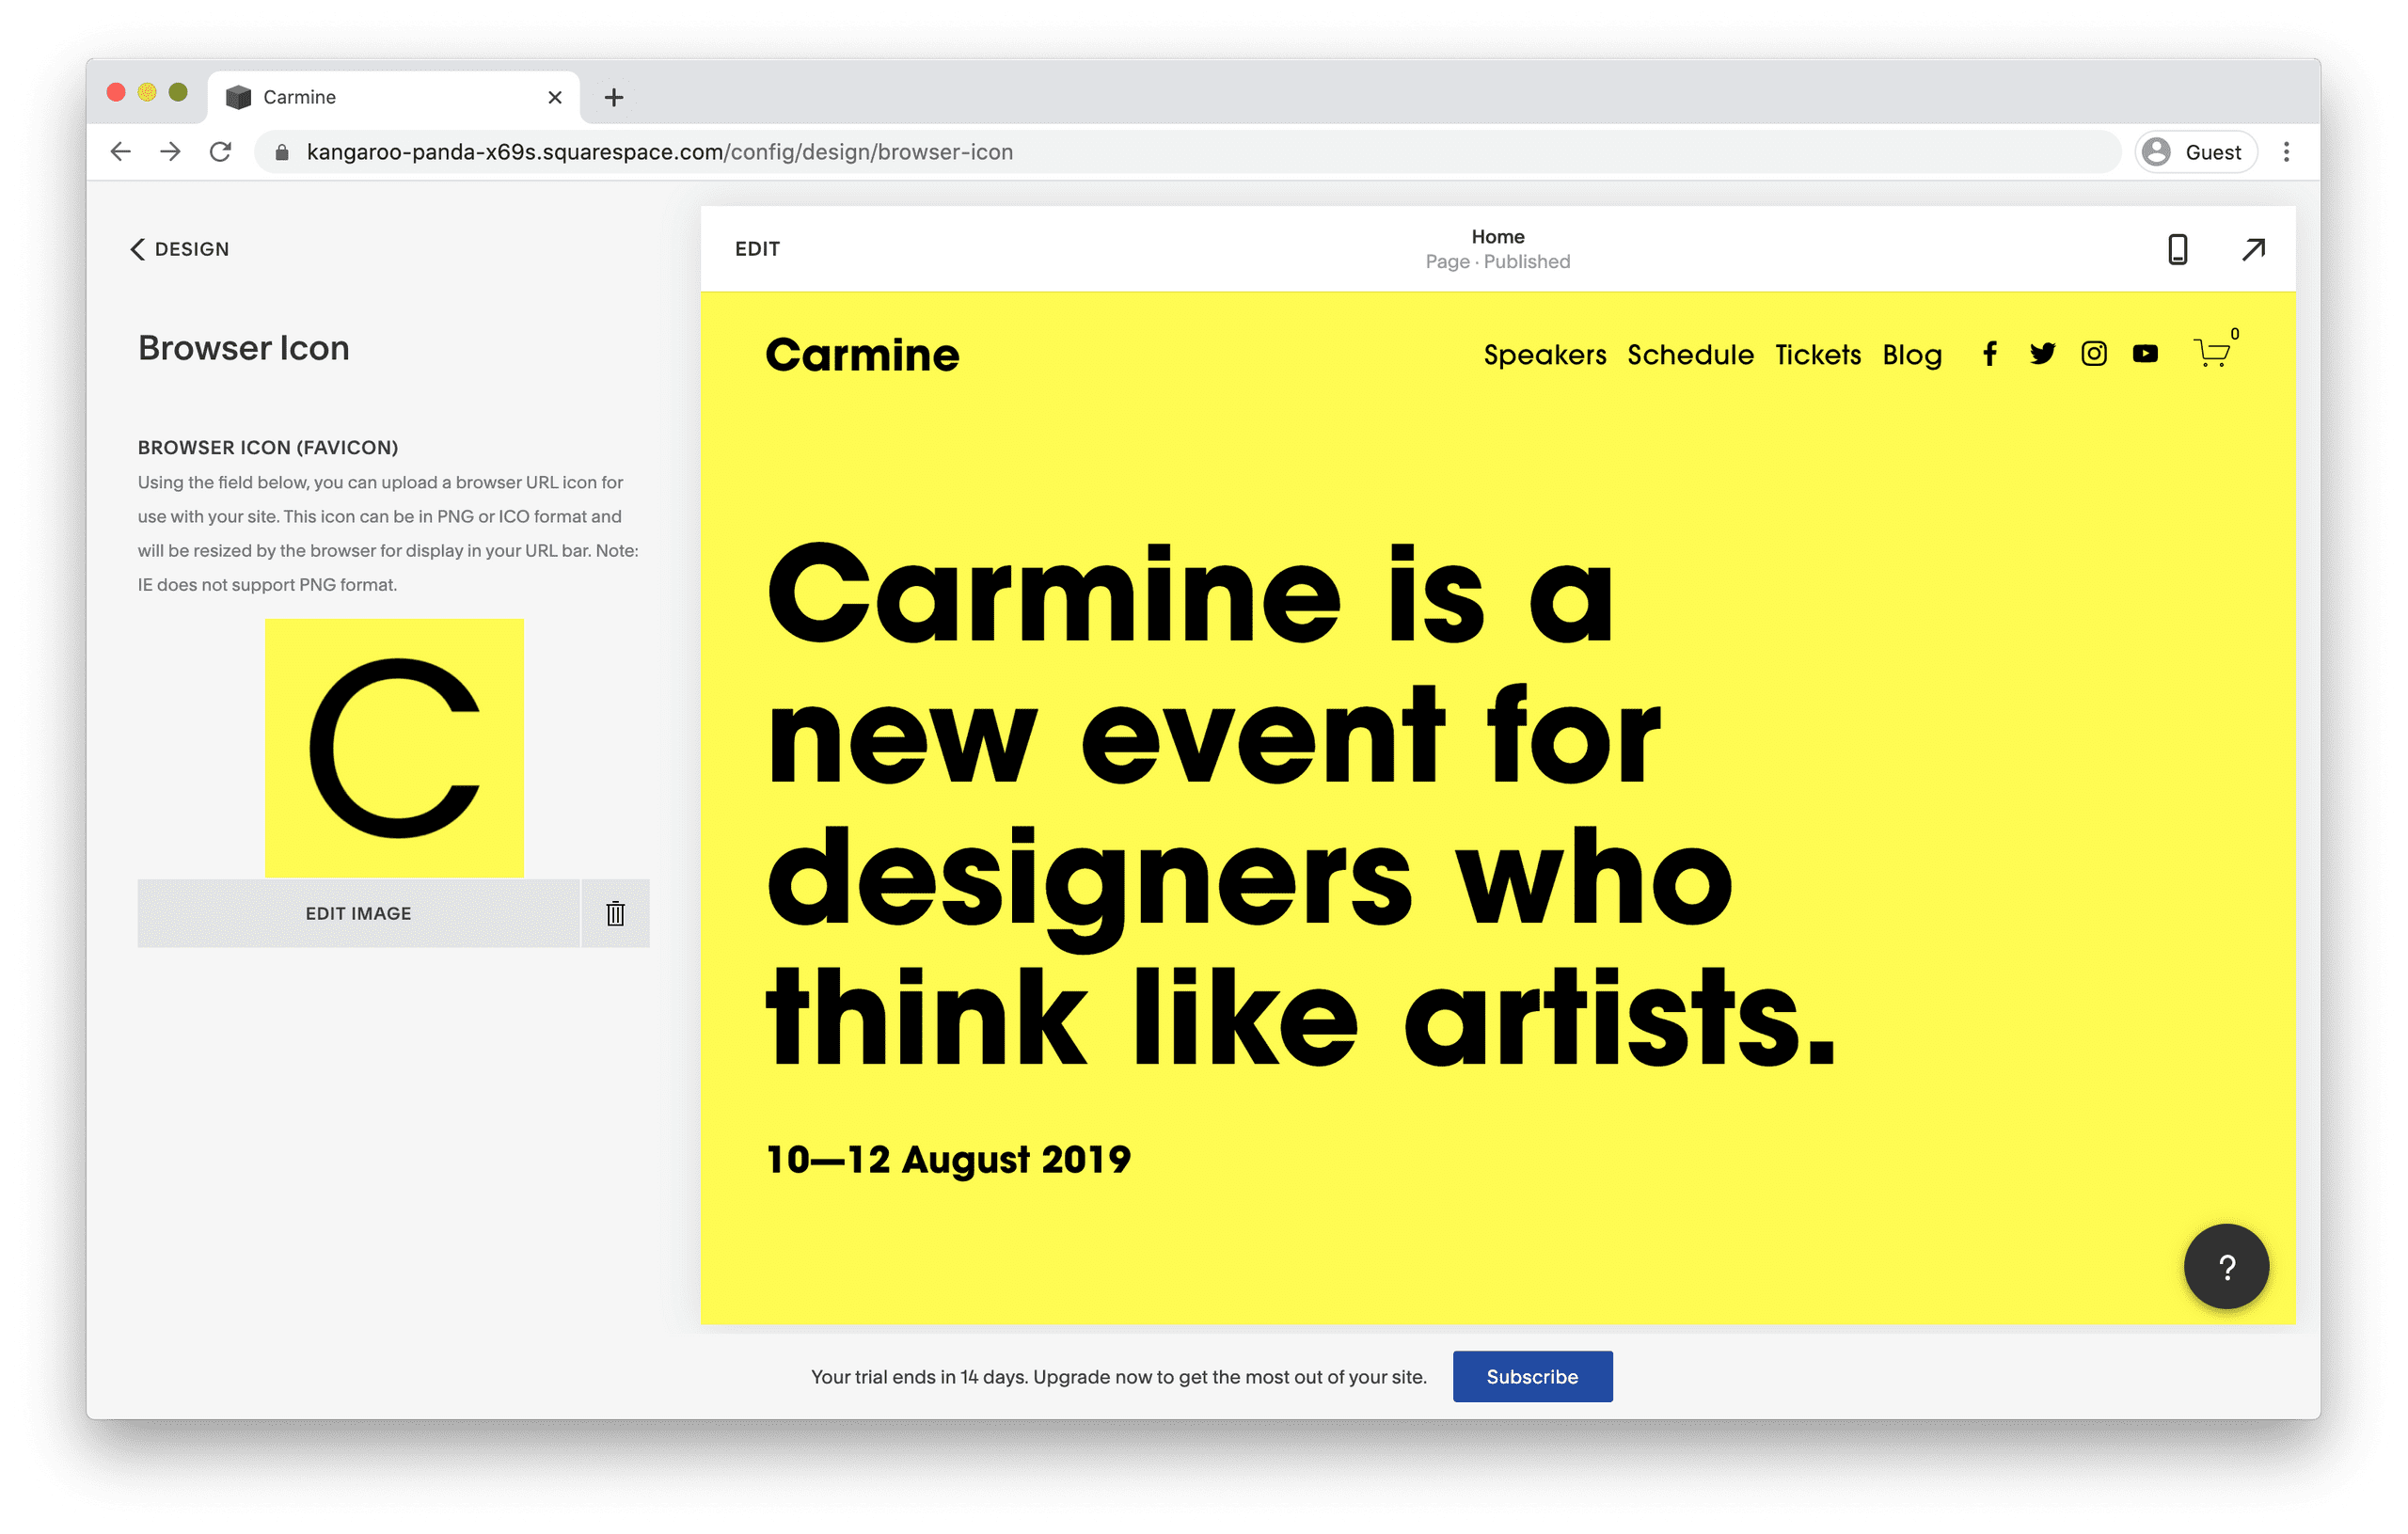The height and width of the screenshot is (1534, 2408).
Task: Click the Instagram social media icon
Action: (2090, 355)
